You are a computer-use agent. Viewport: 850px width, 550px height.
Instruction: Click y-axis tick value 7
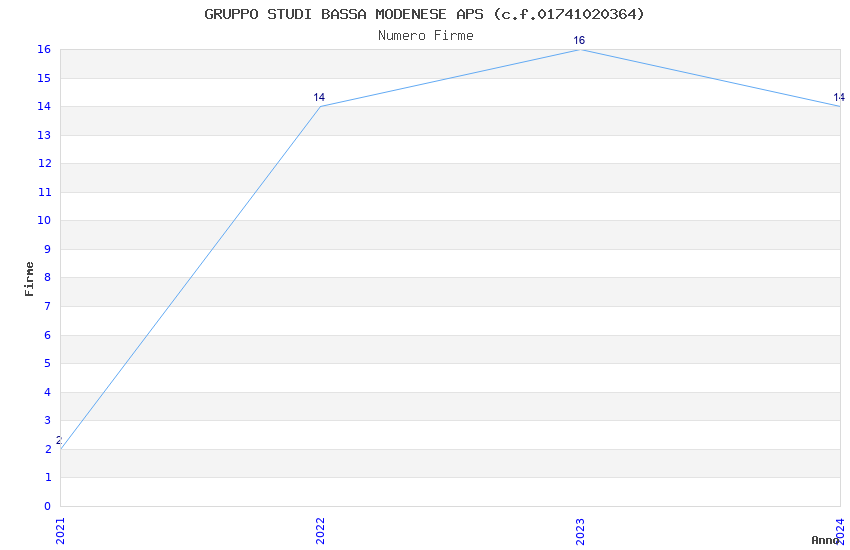[48, 306]
